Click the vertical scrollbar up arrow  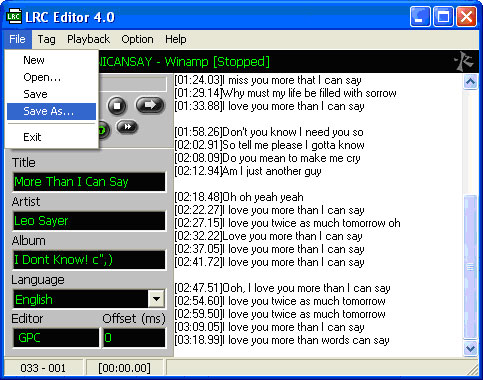pos(470,81)
